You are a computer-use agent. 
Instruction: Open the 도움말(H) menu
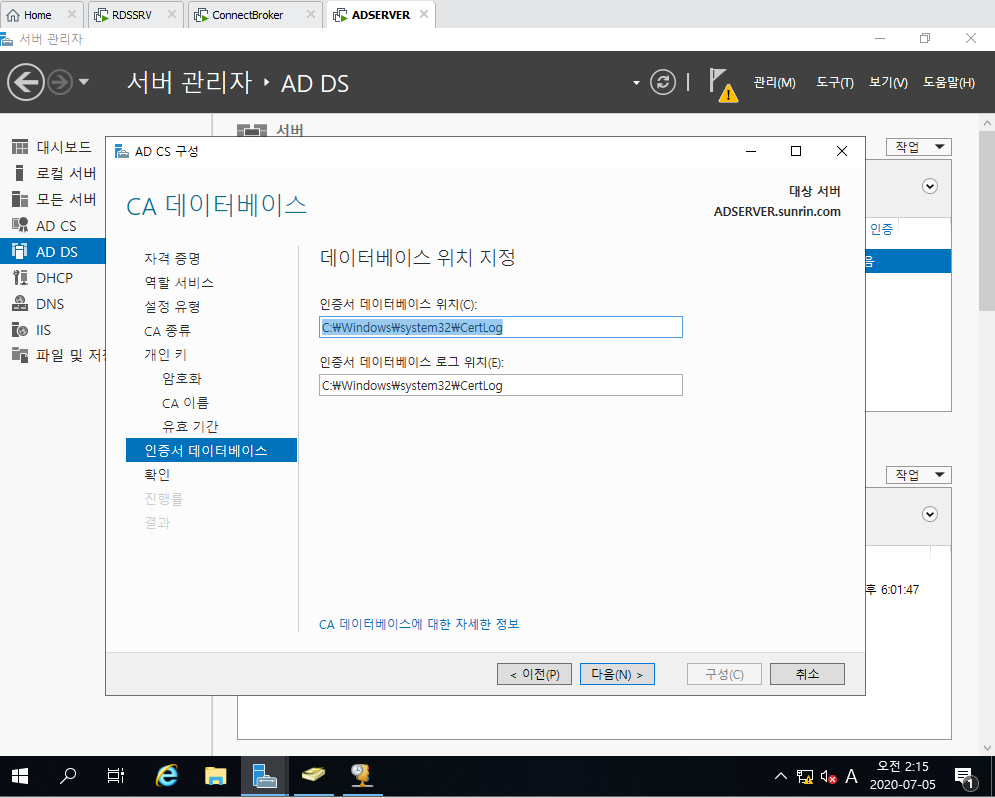tap(949, 82)
